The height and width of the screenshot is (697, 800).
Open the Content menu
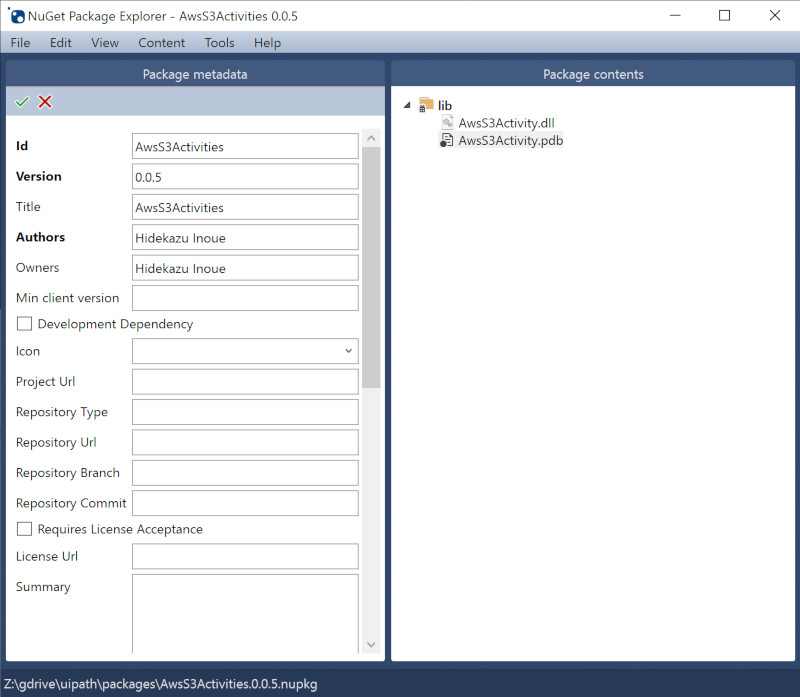tap(161, 43)
